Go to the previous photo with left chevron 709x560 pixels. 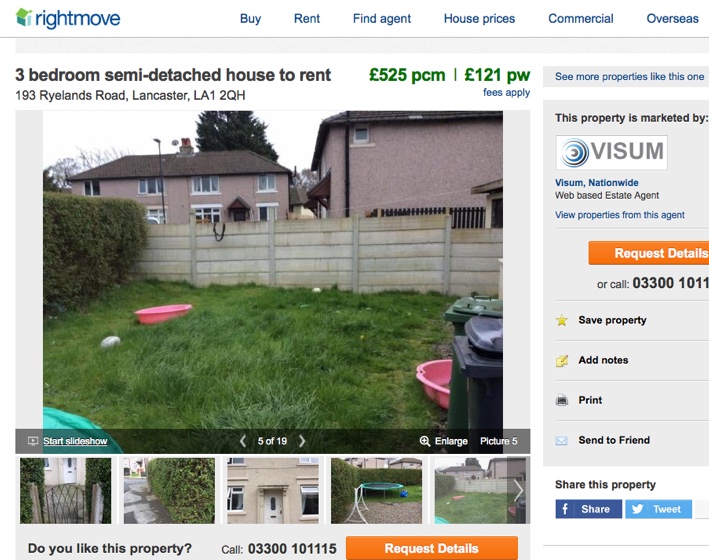243,441
